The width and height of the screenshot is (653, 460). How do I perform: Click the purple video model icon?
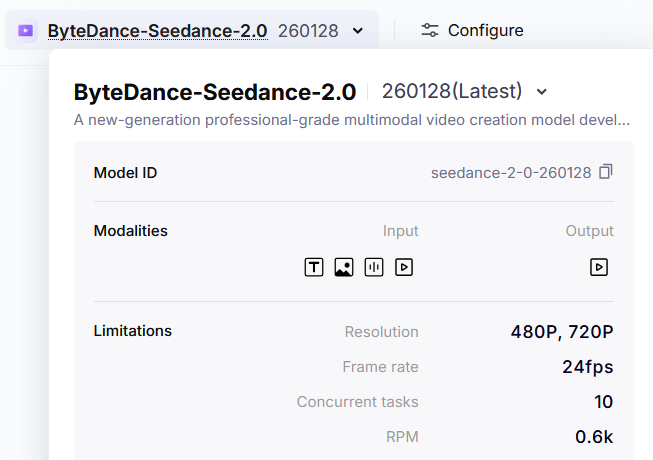point(25,30)
